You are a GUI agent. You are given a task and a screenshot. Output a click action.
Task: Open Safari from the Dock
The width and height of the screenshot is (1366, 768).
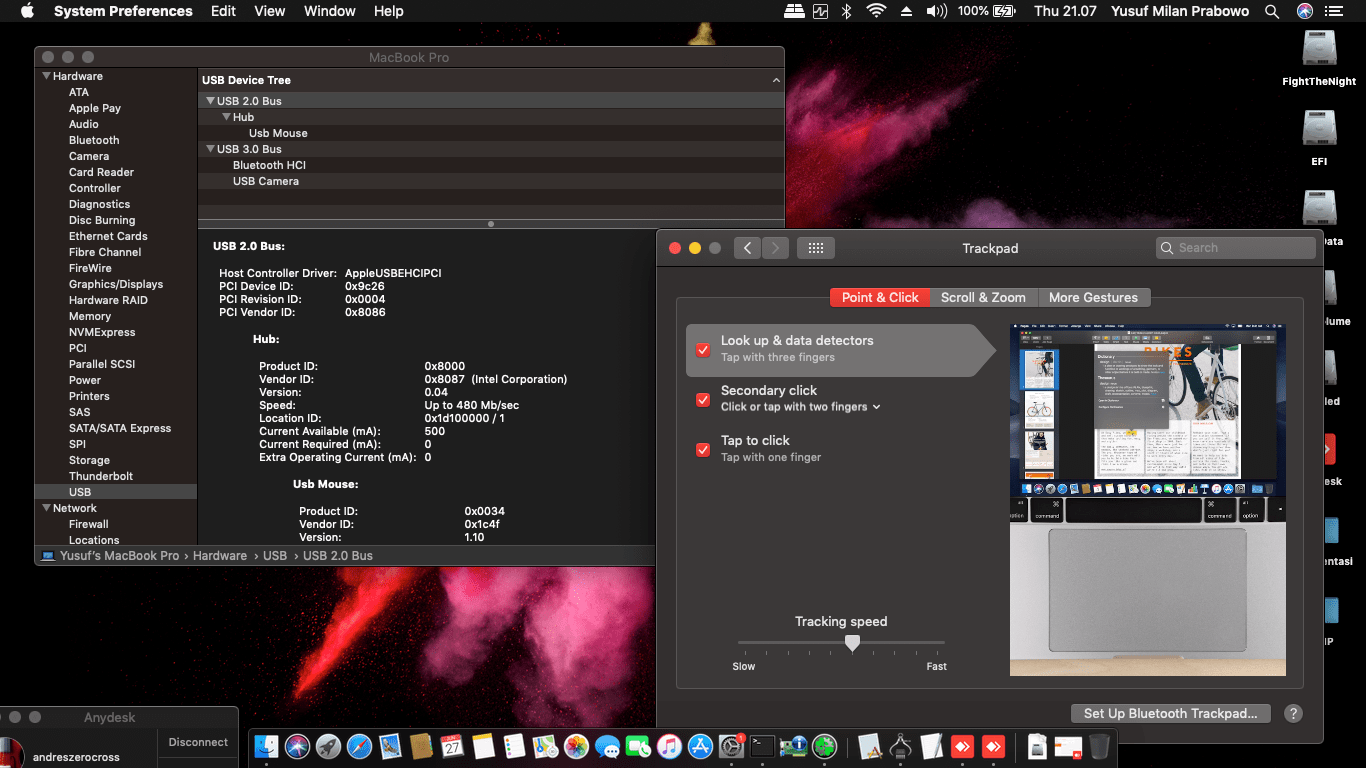tap(359, 746)
